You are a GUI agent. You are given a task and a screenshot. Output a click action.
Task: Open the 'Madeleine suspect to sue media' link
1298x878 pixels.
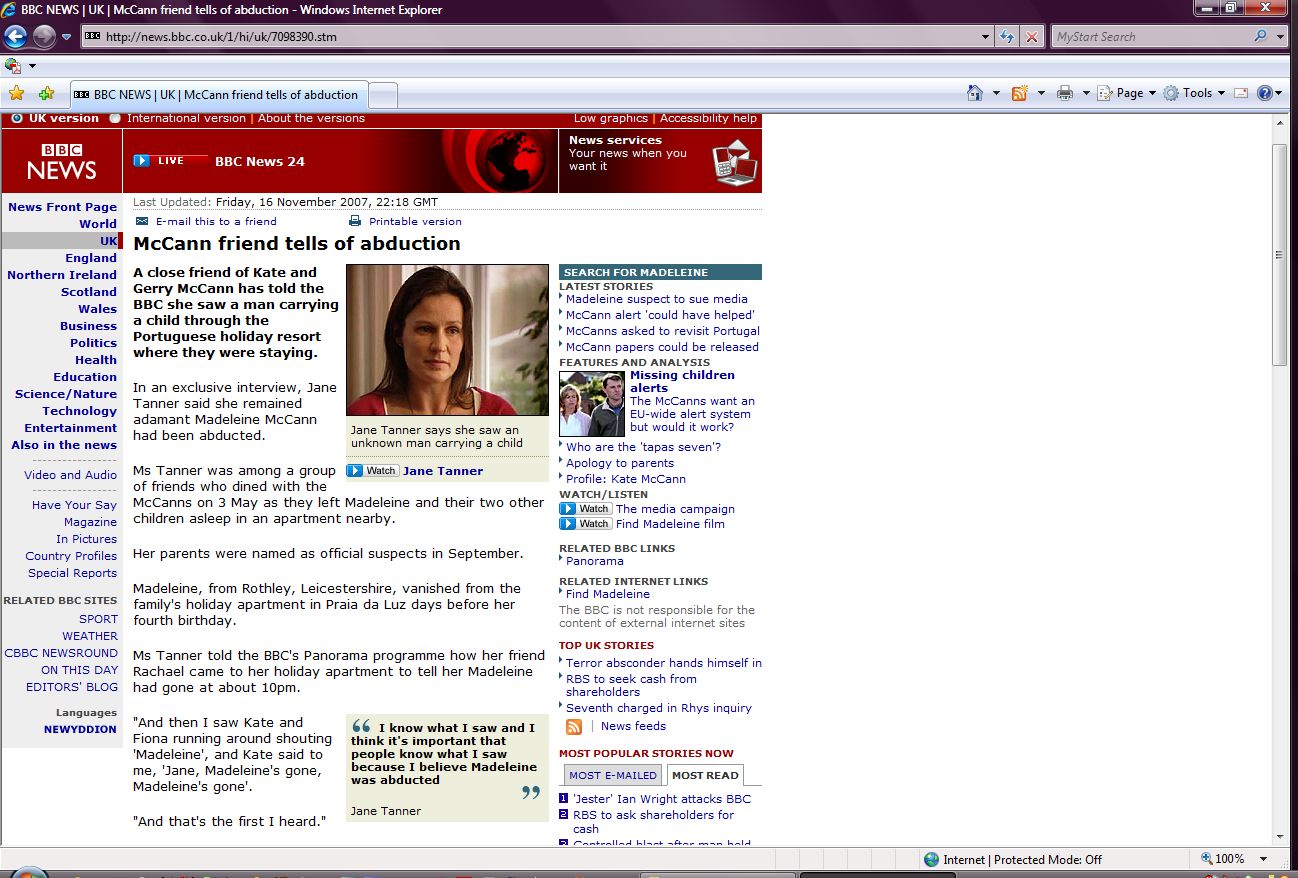pyautogui.click(x=656, y=299)
